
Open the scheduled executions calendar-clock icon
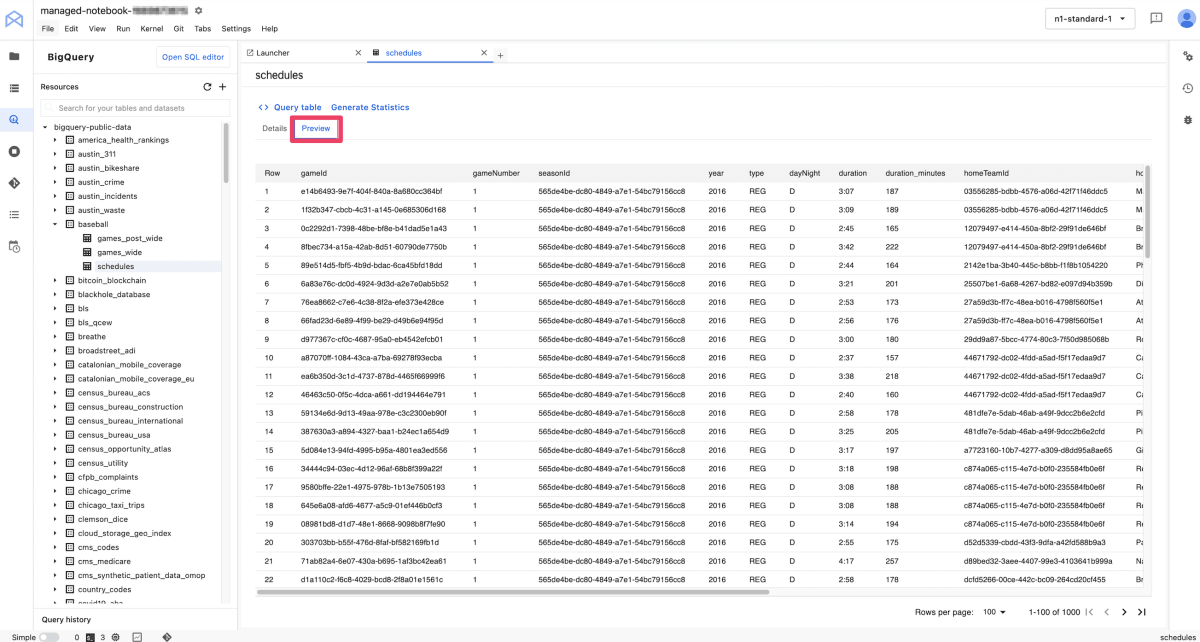click(14, 246)
